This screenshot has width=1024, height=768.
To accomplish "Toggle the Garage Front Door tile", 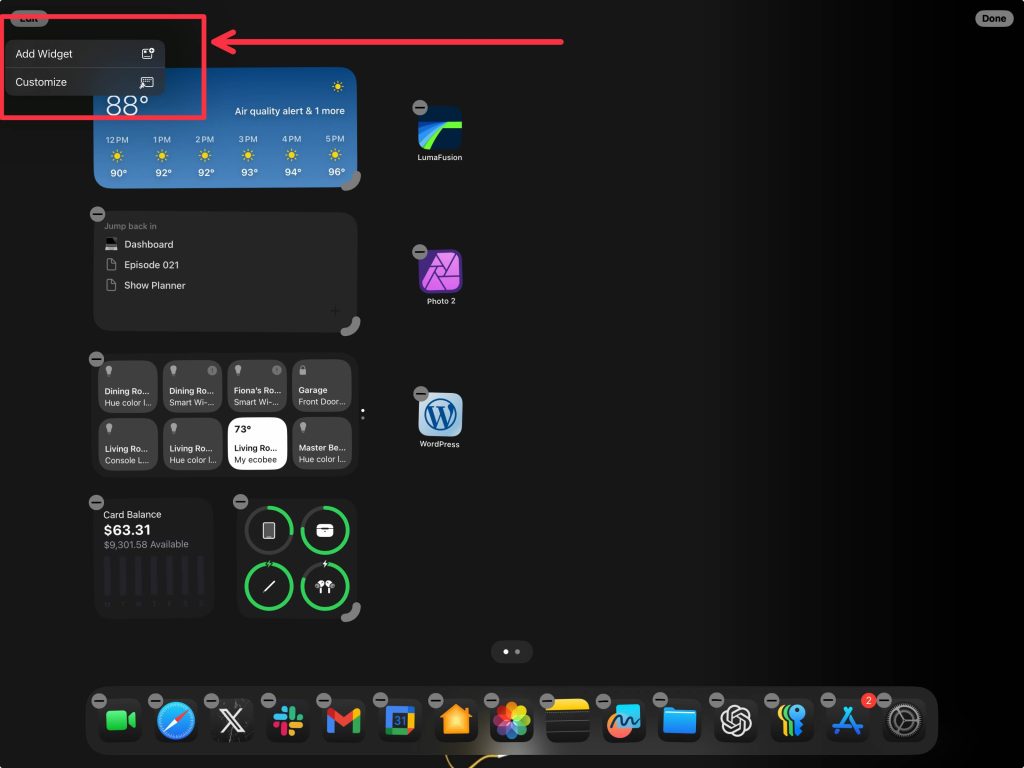I will point(322,386).
